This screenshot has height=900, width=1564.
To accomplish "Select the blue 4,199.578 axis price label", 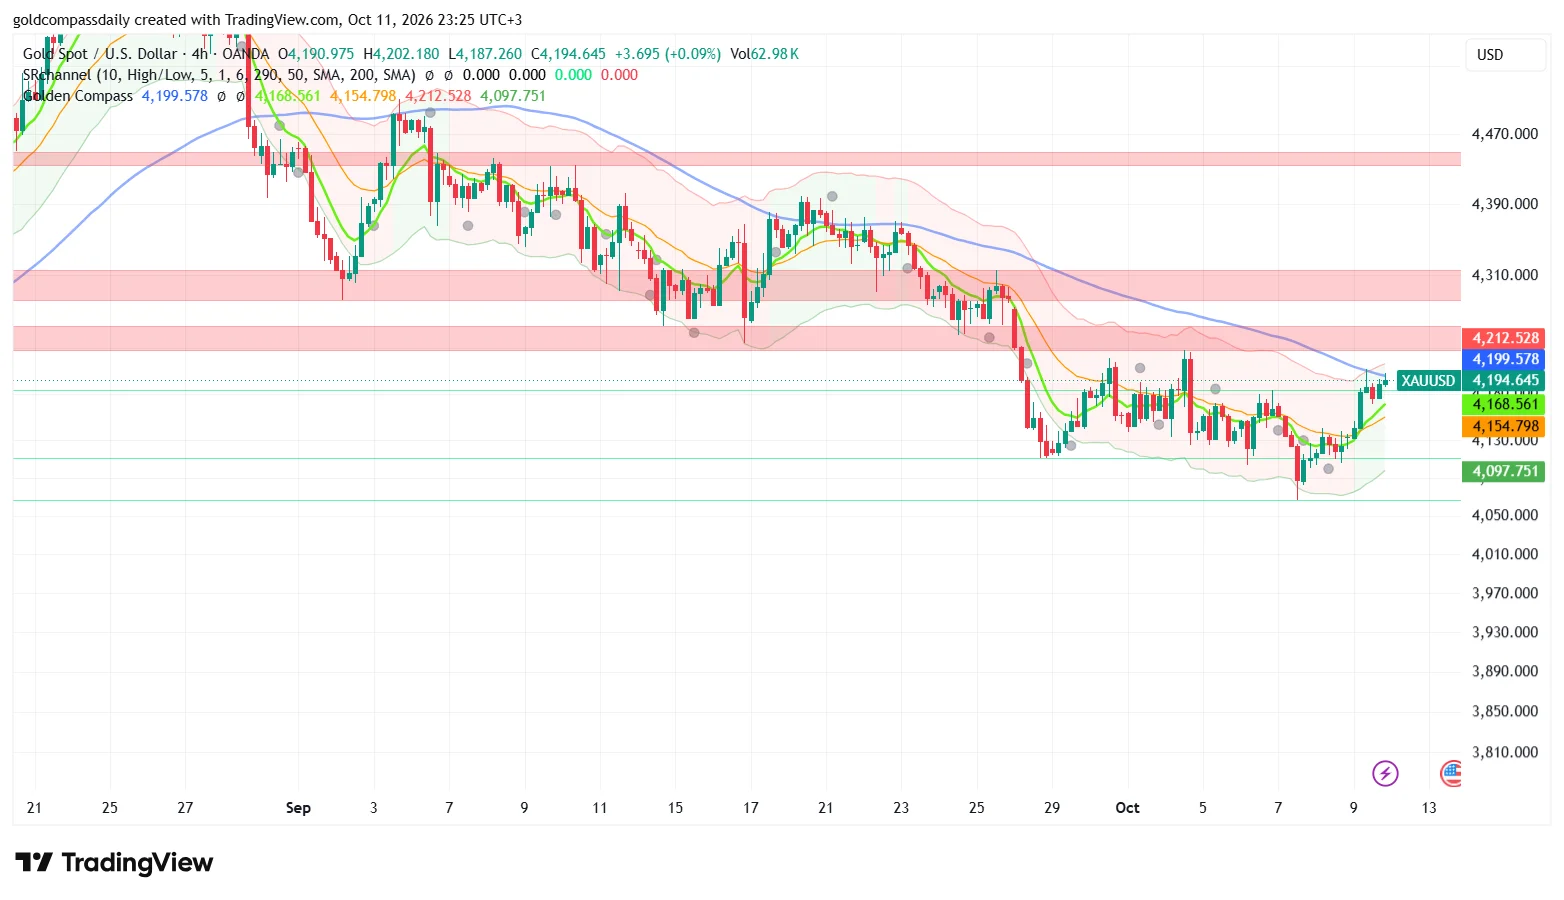I will [x=1504, y=359].
